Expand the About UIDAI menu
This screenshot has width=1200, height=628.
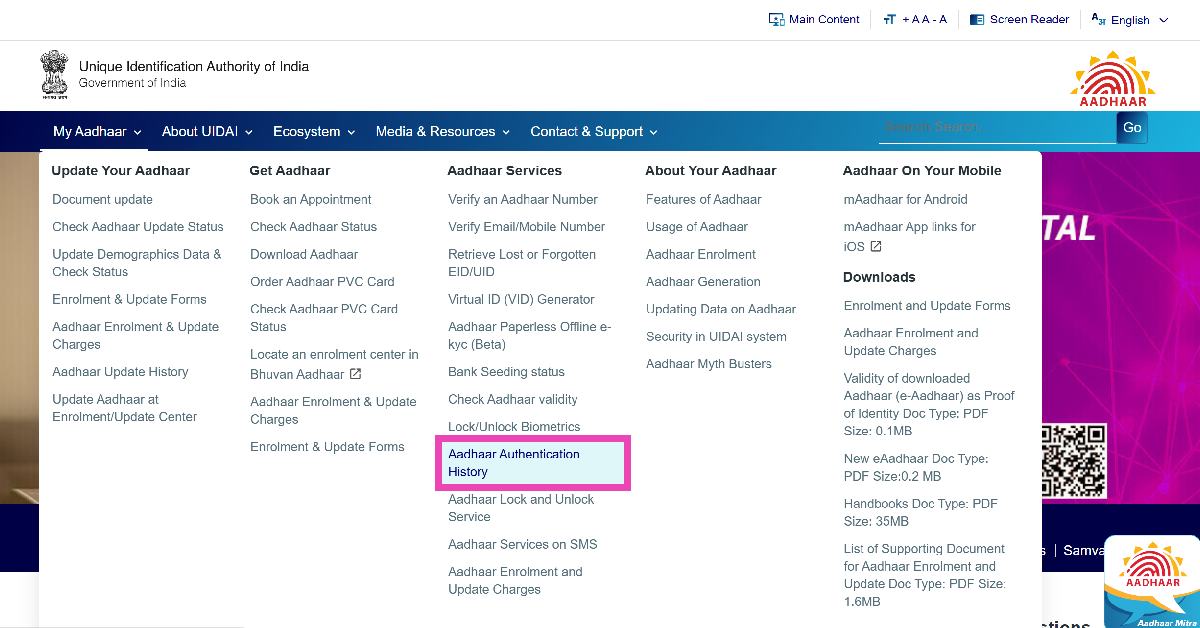(x=207, y=132)
